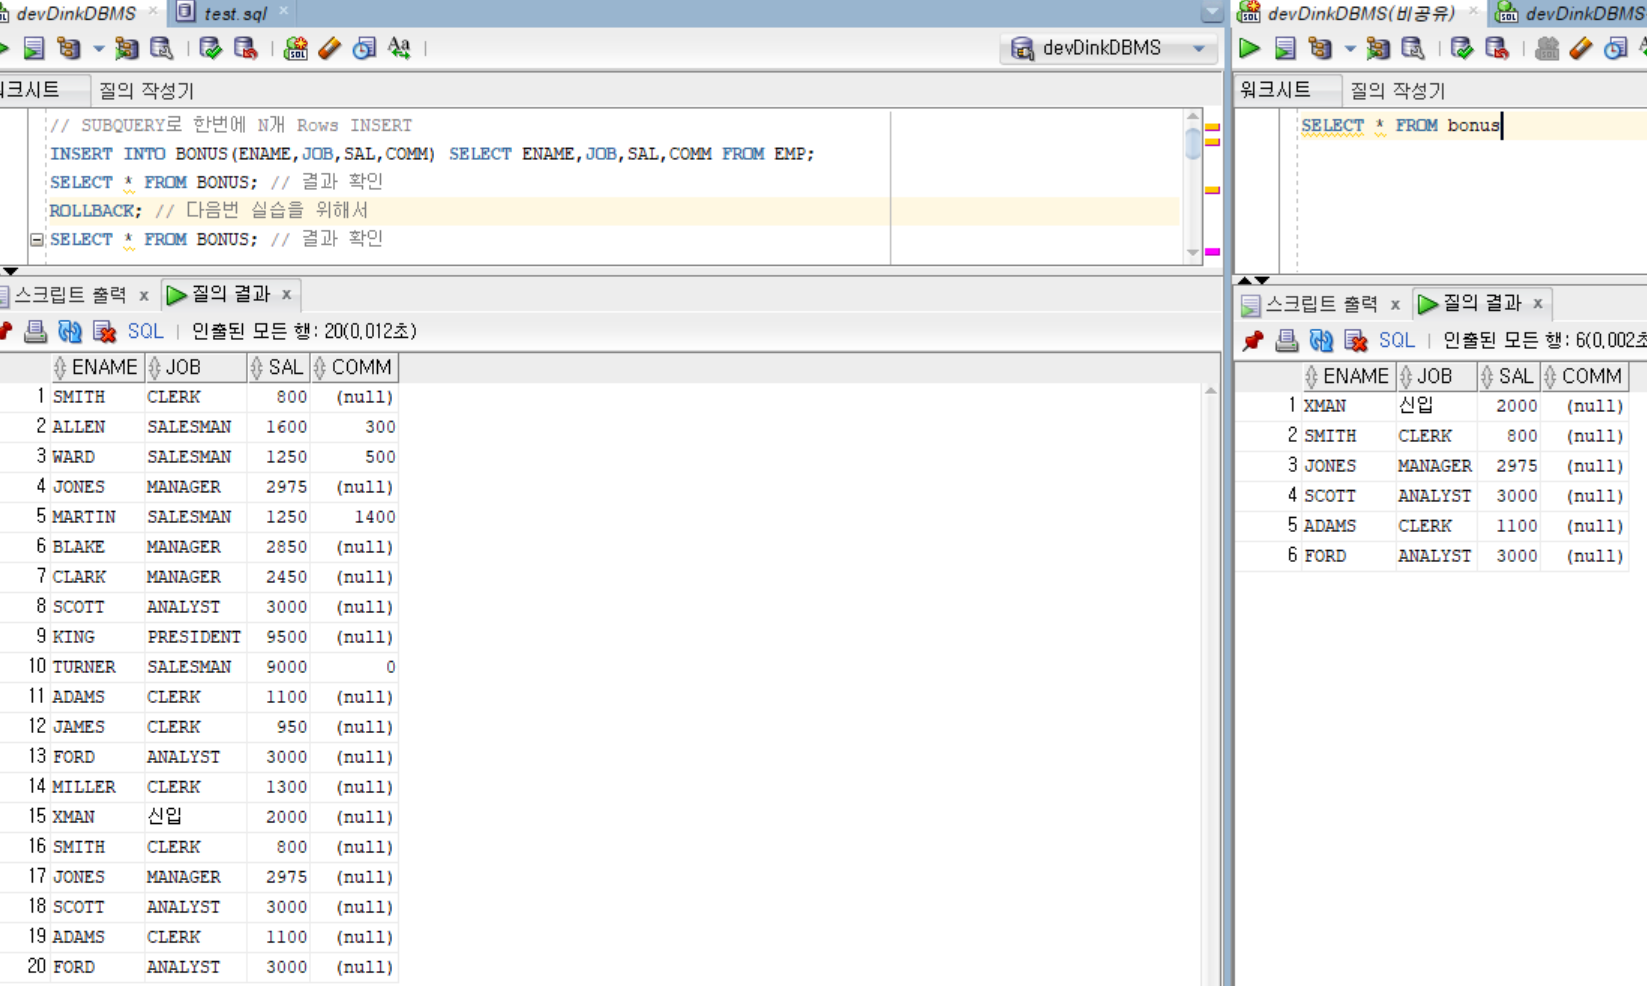The image size is (1647, 986).
Task: Switch to the test.sql tab
Action: [x=233, y=13]
